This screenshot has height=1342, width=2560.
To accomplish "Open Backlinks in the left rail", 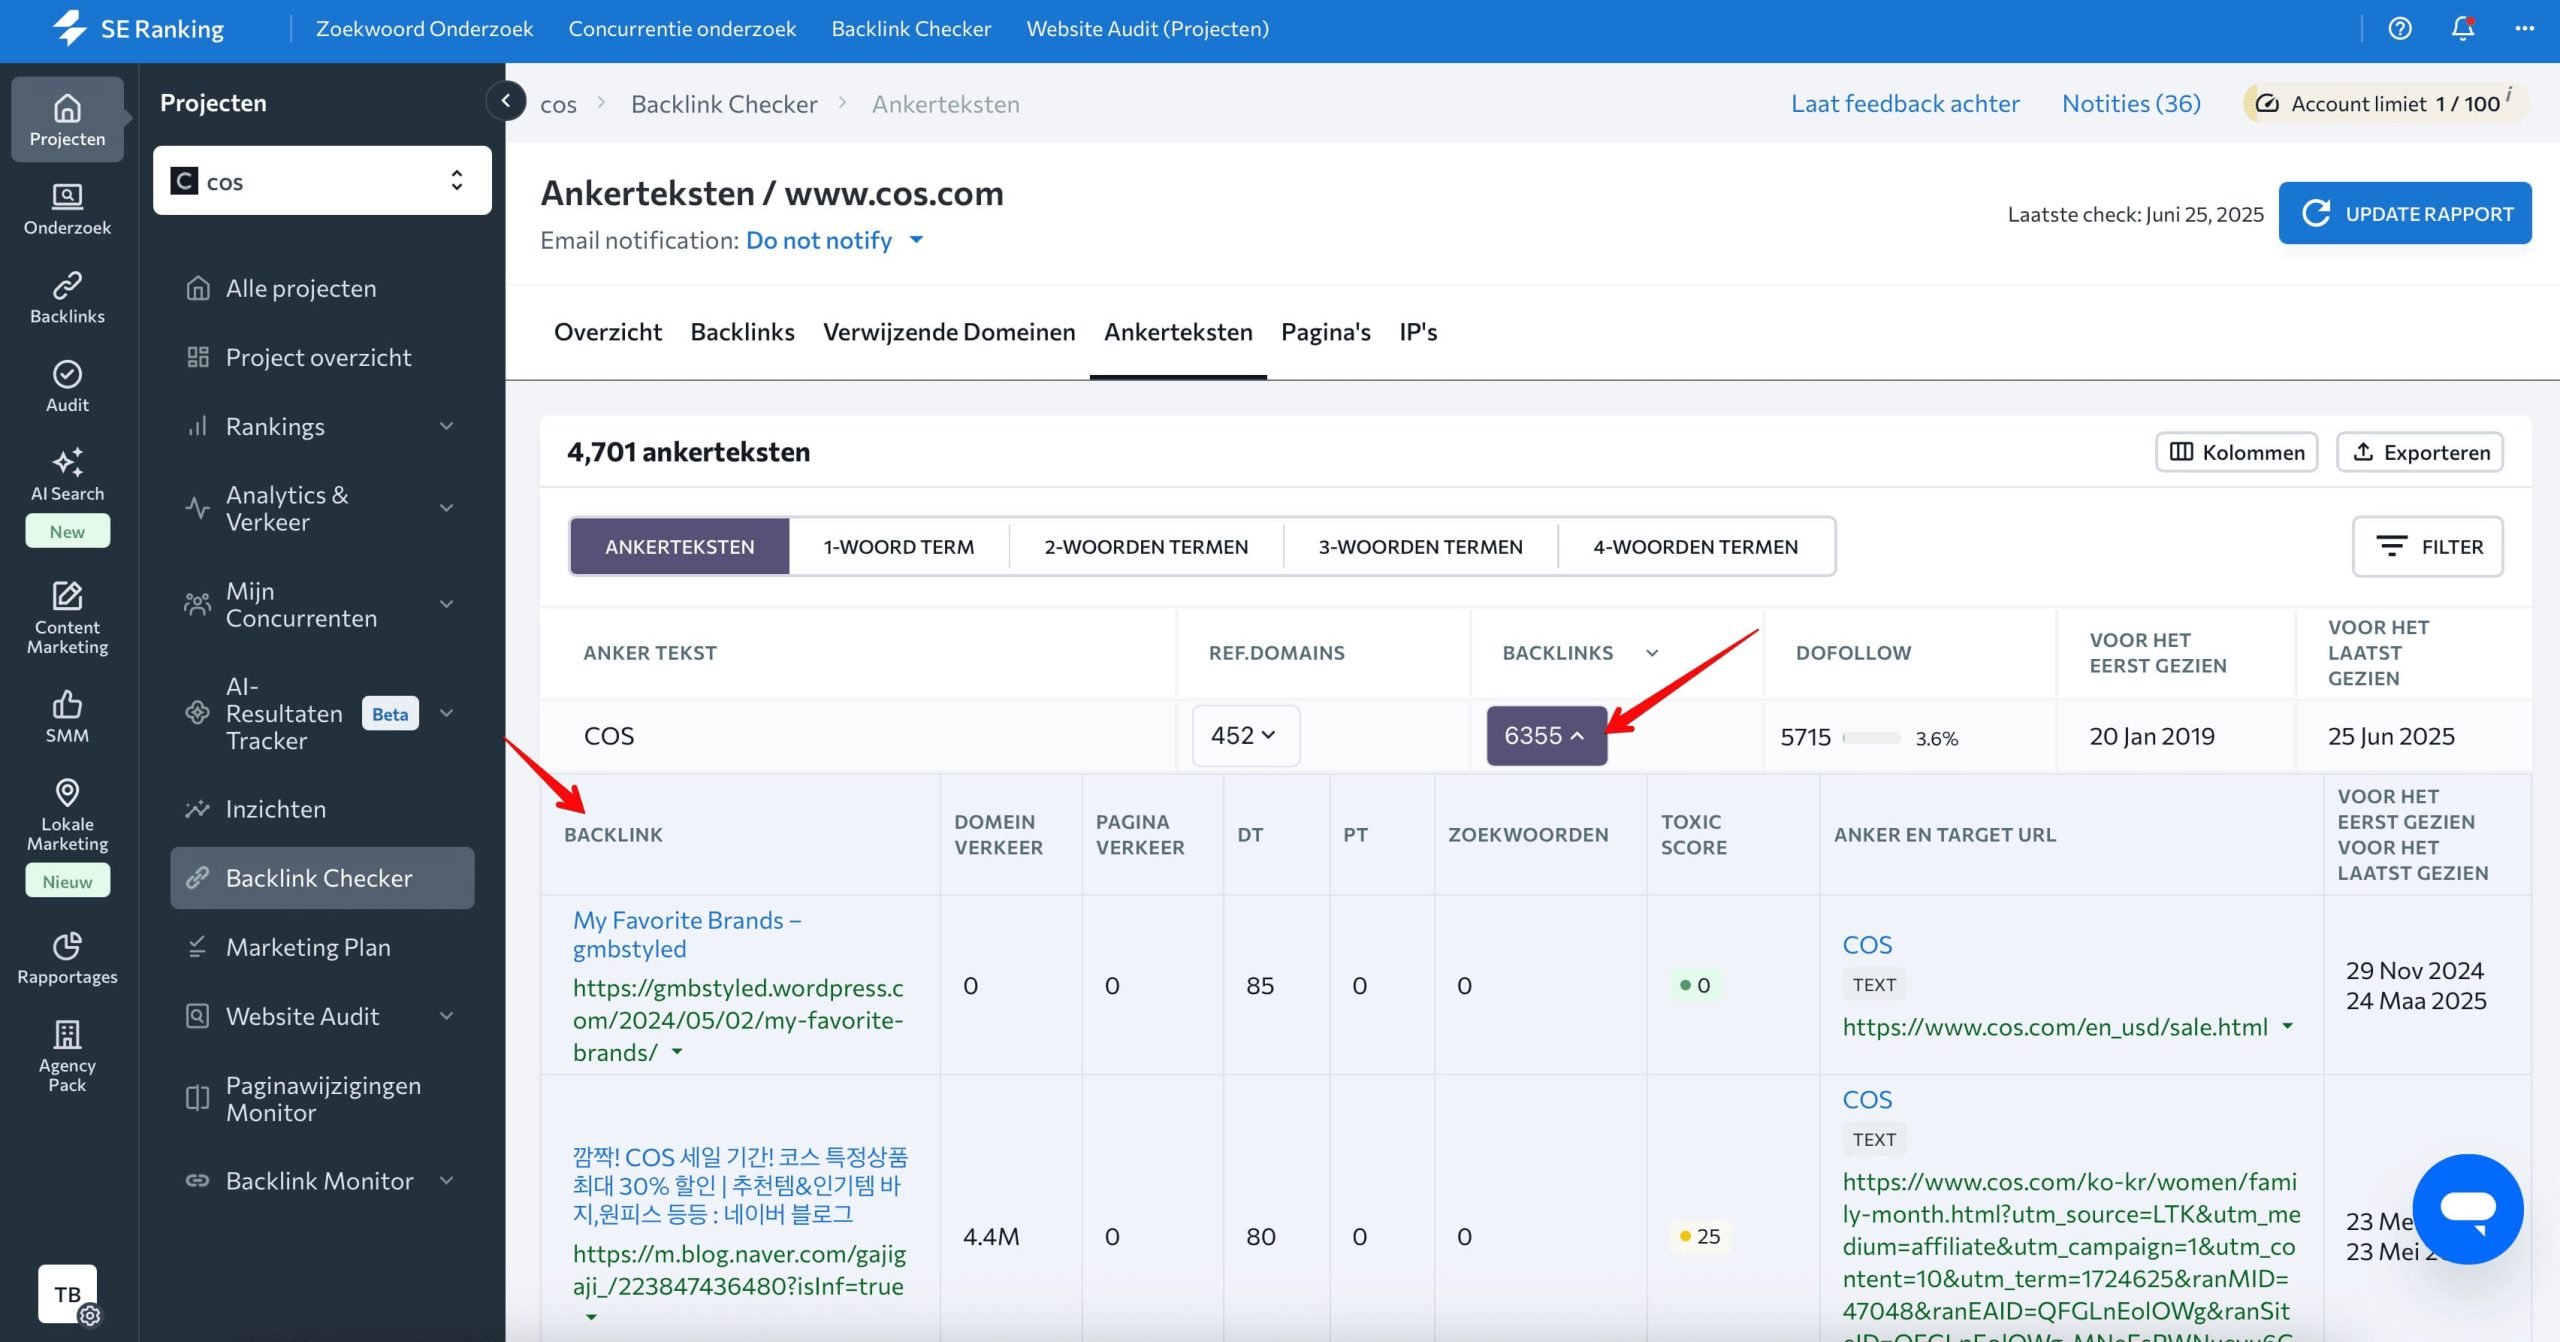I will 67,298.
